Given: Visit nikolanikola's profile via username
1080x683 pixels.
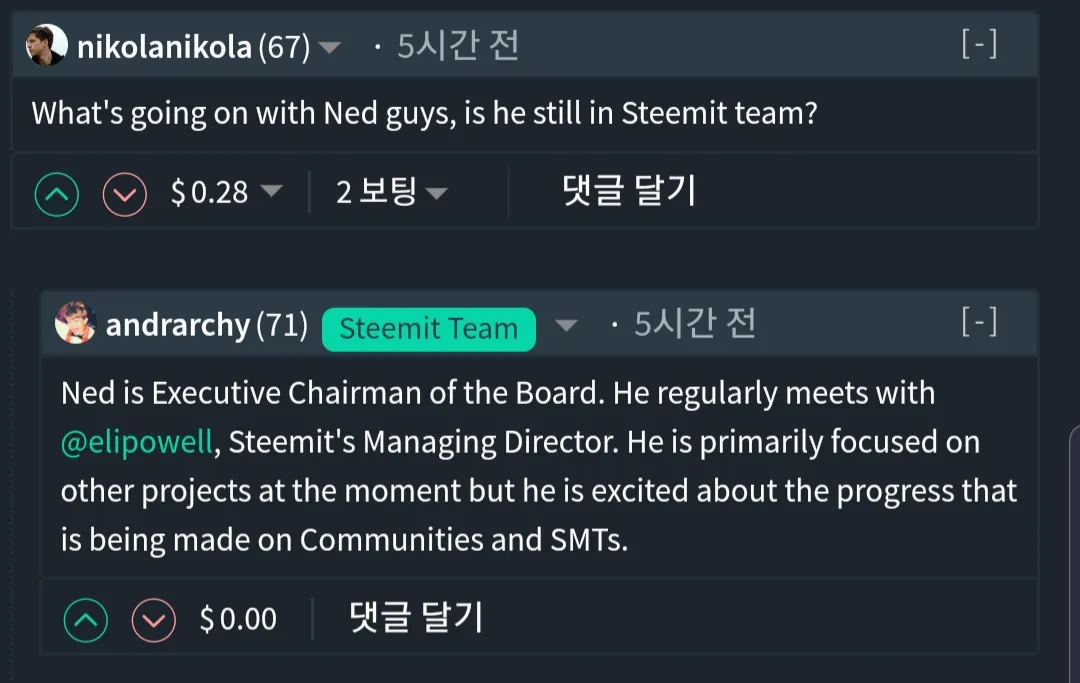Looking at the screenshot, I should tap(164, 47).
